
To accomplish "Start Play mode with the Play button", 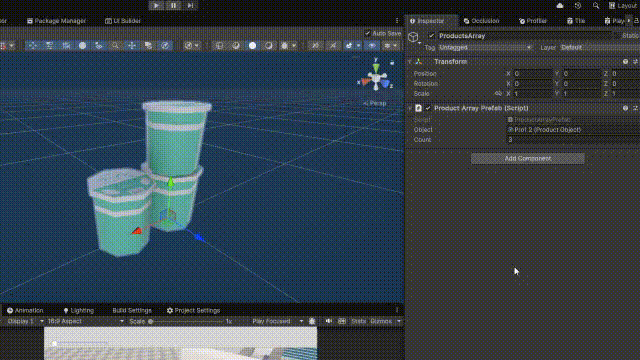I will pos(156,5).
